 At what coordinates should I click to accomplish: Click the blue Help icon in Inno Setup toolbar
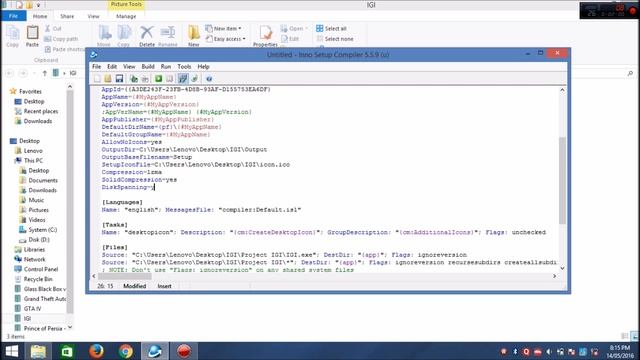(x=209, y=78)
